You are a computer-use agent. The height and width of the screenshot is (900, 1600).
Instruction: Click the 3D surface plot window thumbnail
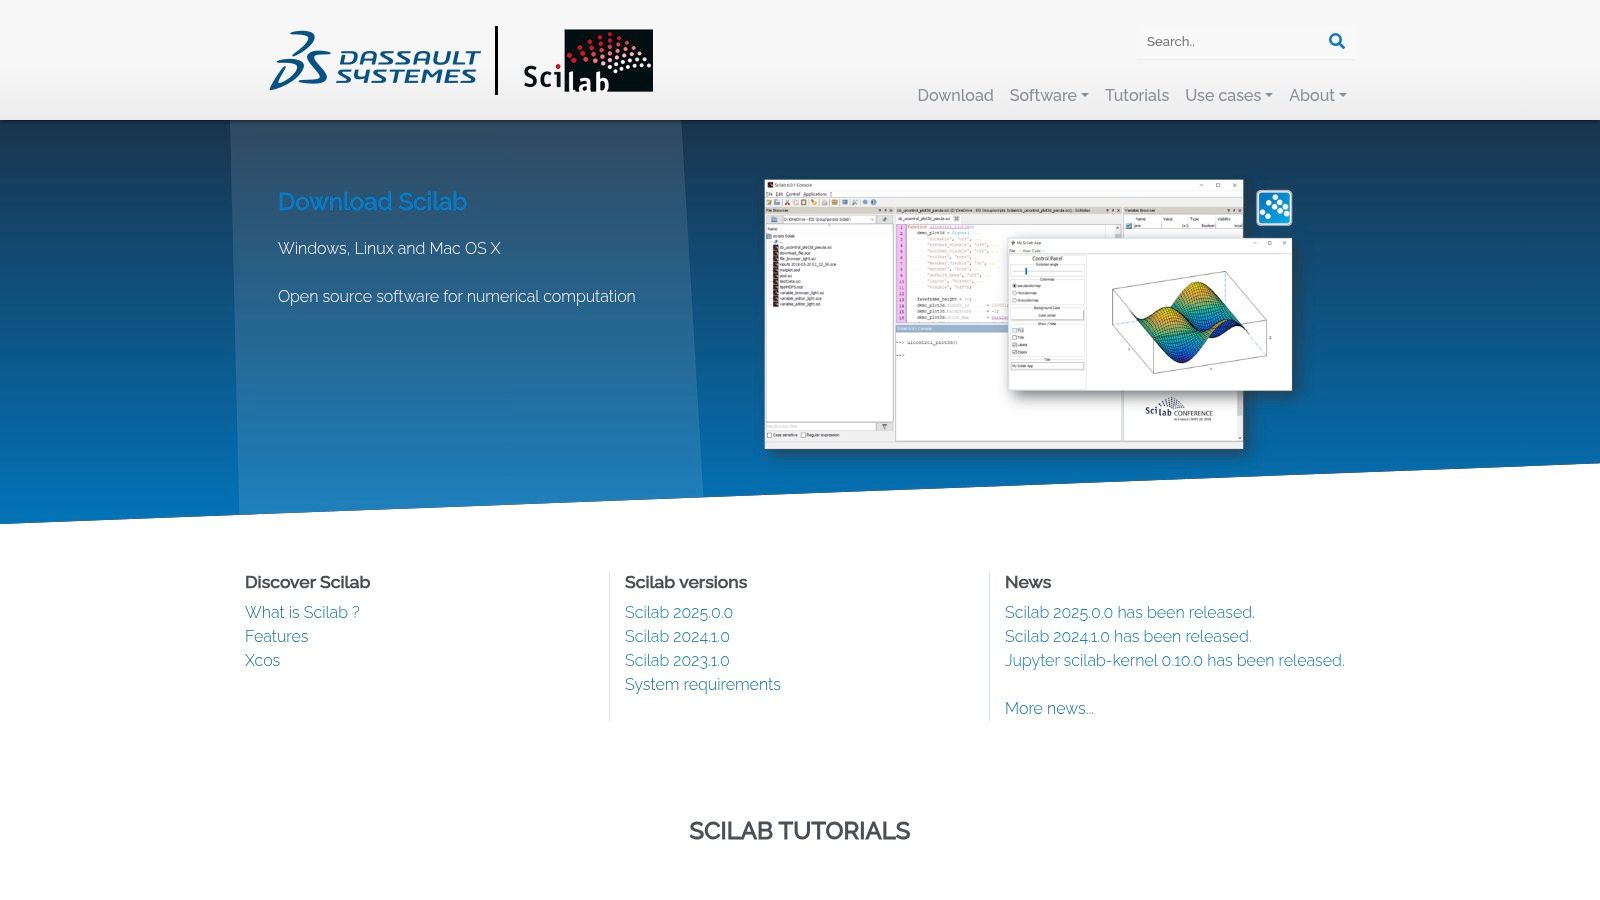1150,314
